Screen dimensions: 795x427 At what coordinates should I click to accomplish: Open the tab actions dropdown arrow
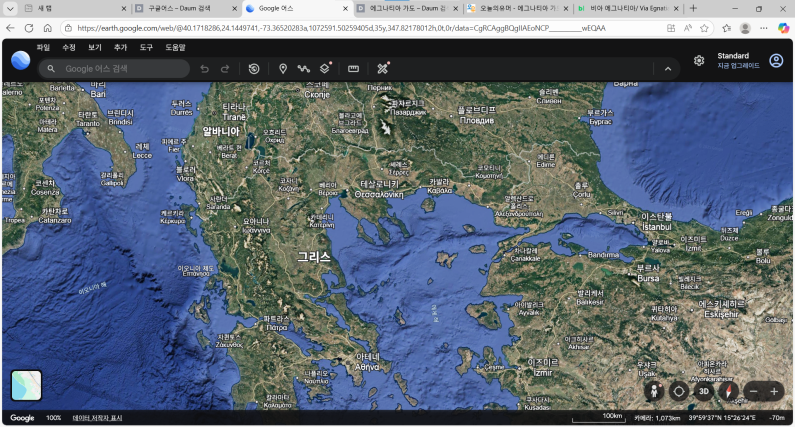click(10, 9)
